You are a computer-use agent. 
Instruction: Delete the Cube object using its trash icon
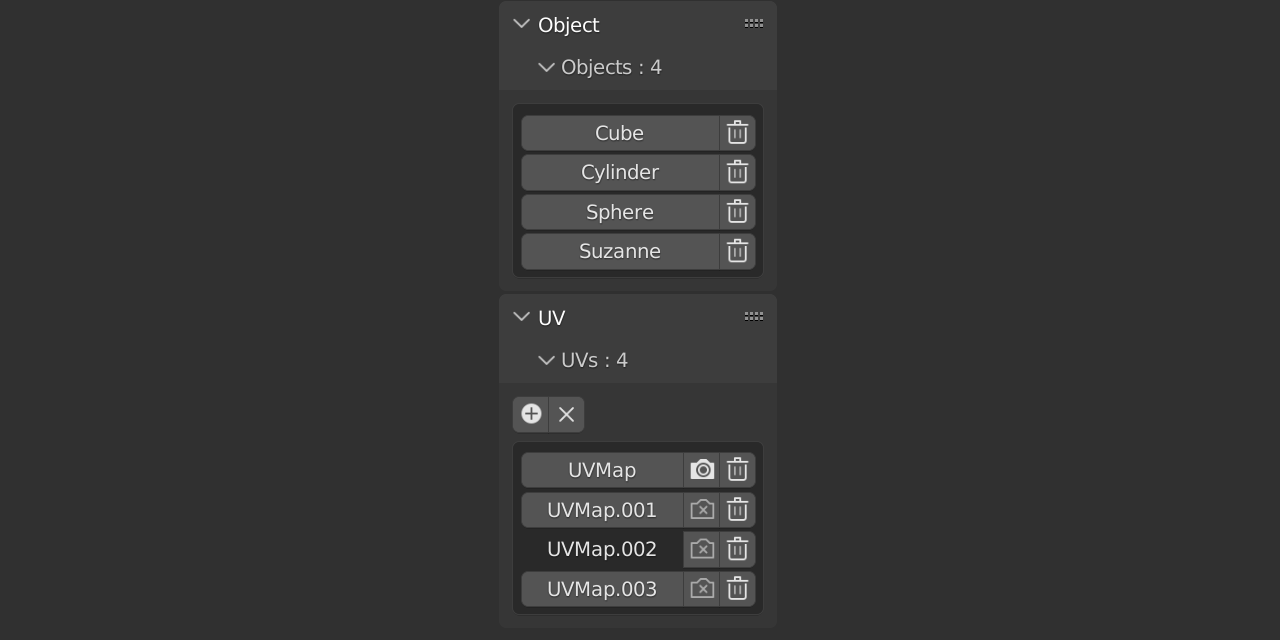tap(737, 131)
